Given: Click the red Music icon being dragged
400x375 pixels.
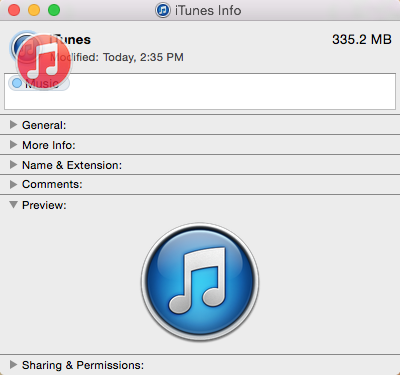Looking at the screenshot, I should click(x=44, y=62).
